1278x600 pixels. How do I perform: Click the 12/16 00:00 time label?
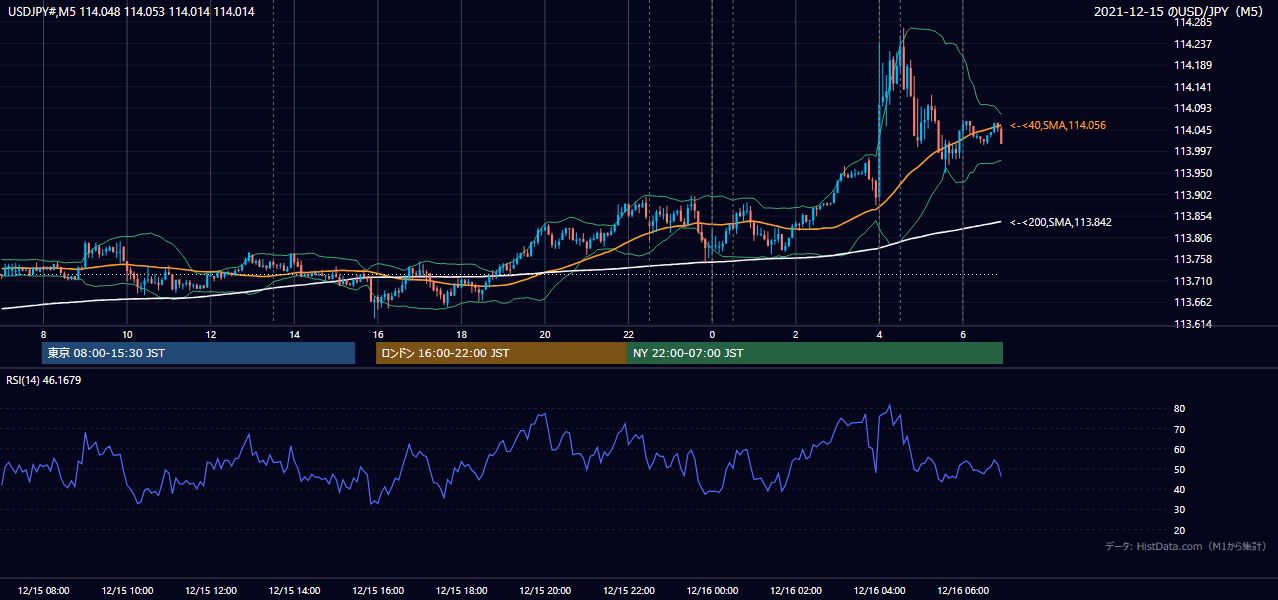[712, 591]
